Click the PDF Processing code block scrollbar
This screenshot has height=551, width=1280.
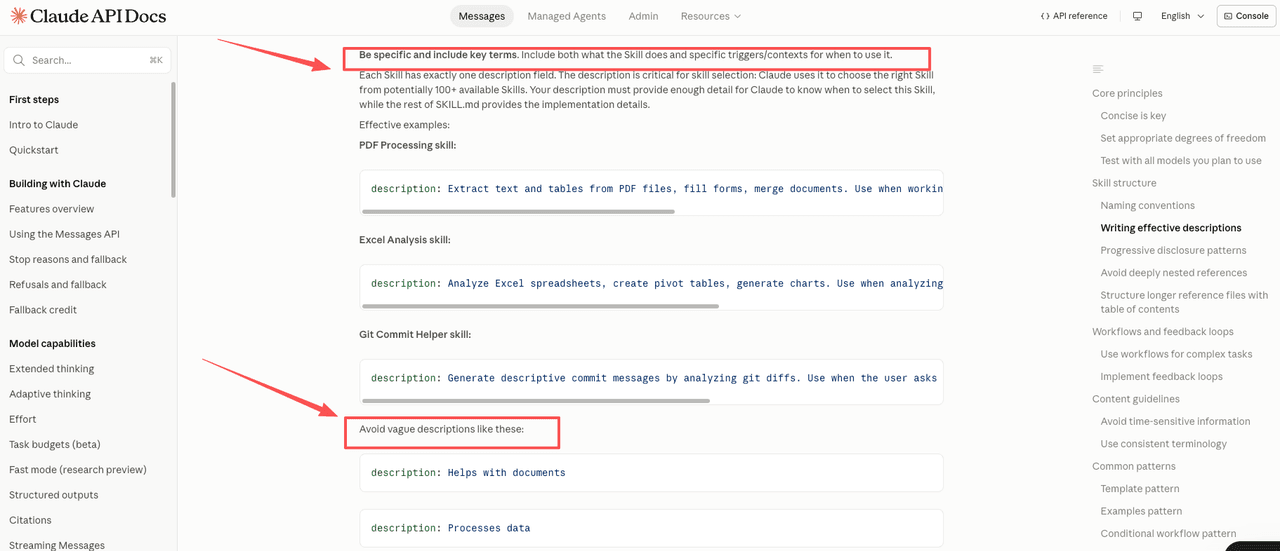518,211
